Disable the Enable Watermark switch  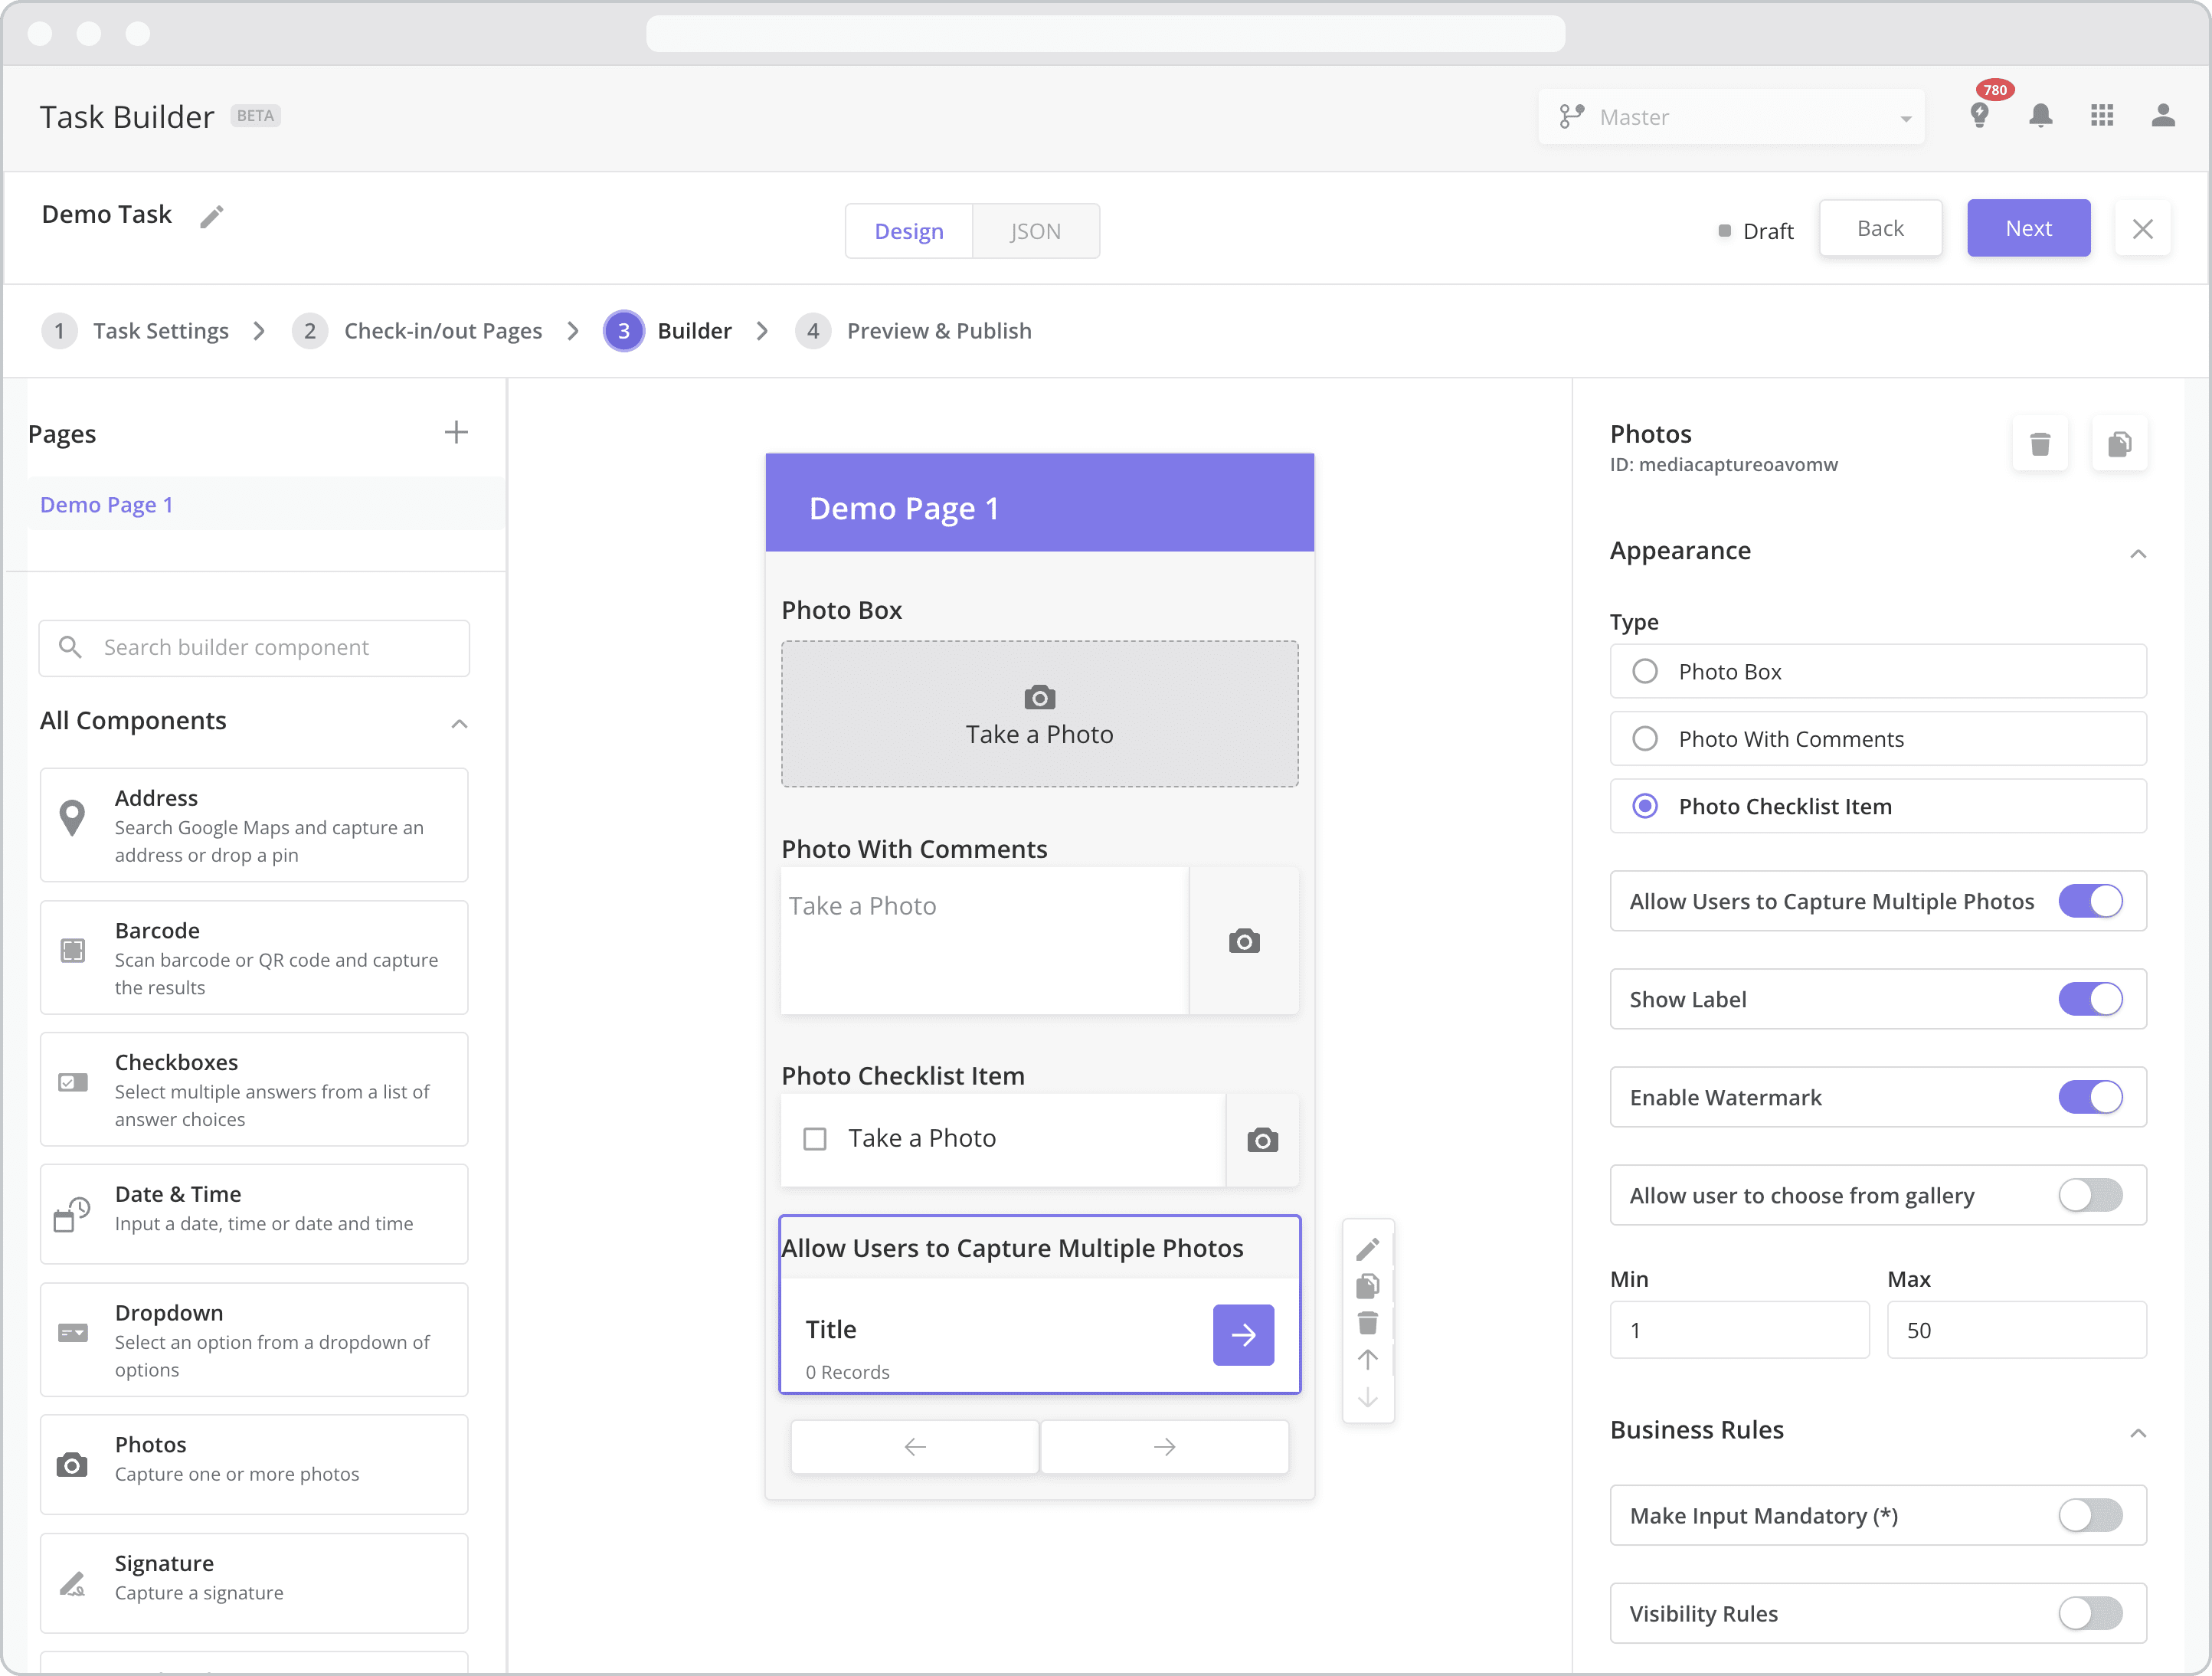coord(2090,1097)
